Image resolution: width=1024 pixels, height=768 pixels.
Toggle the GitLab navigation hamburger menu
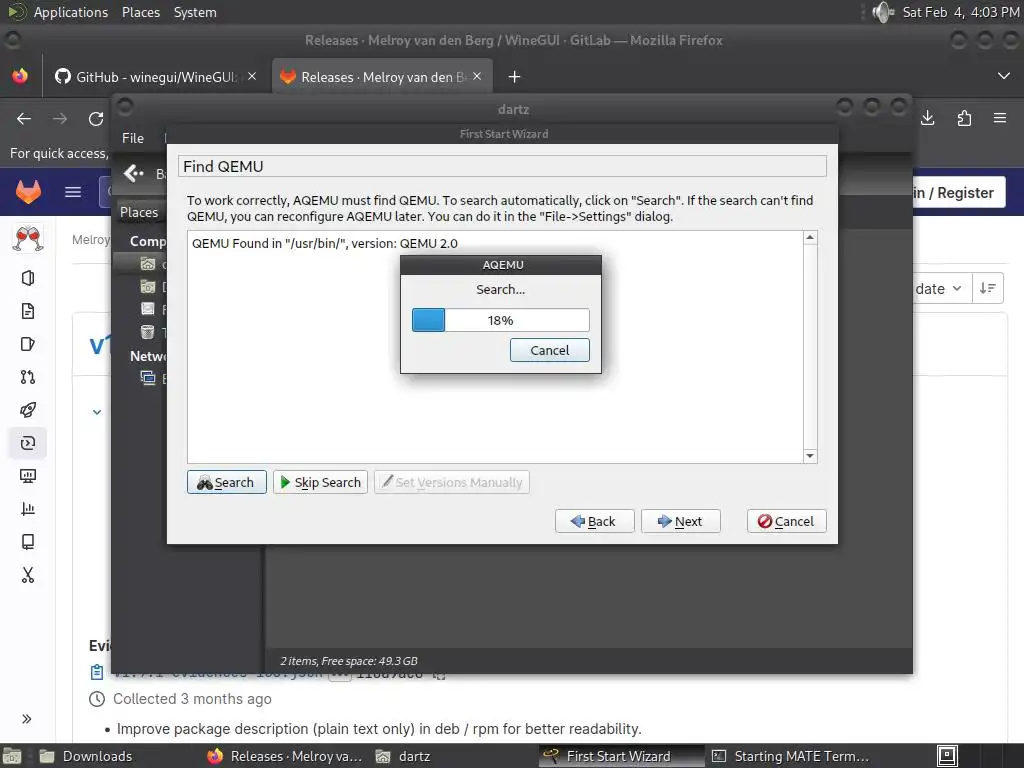(73, 192)
